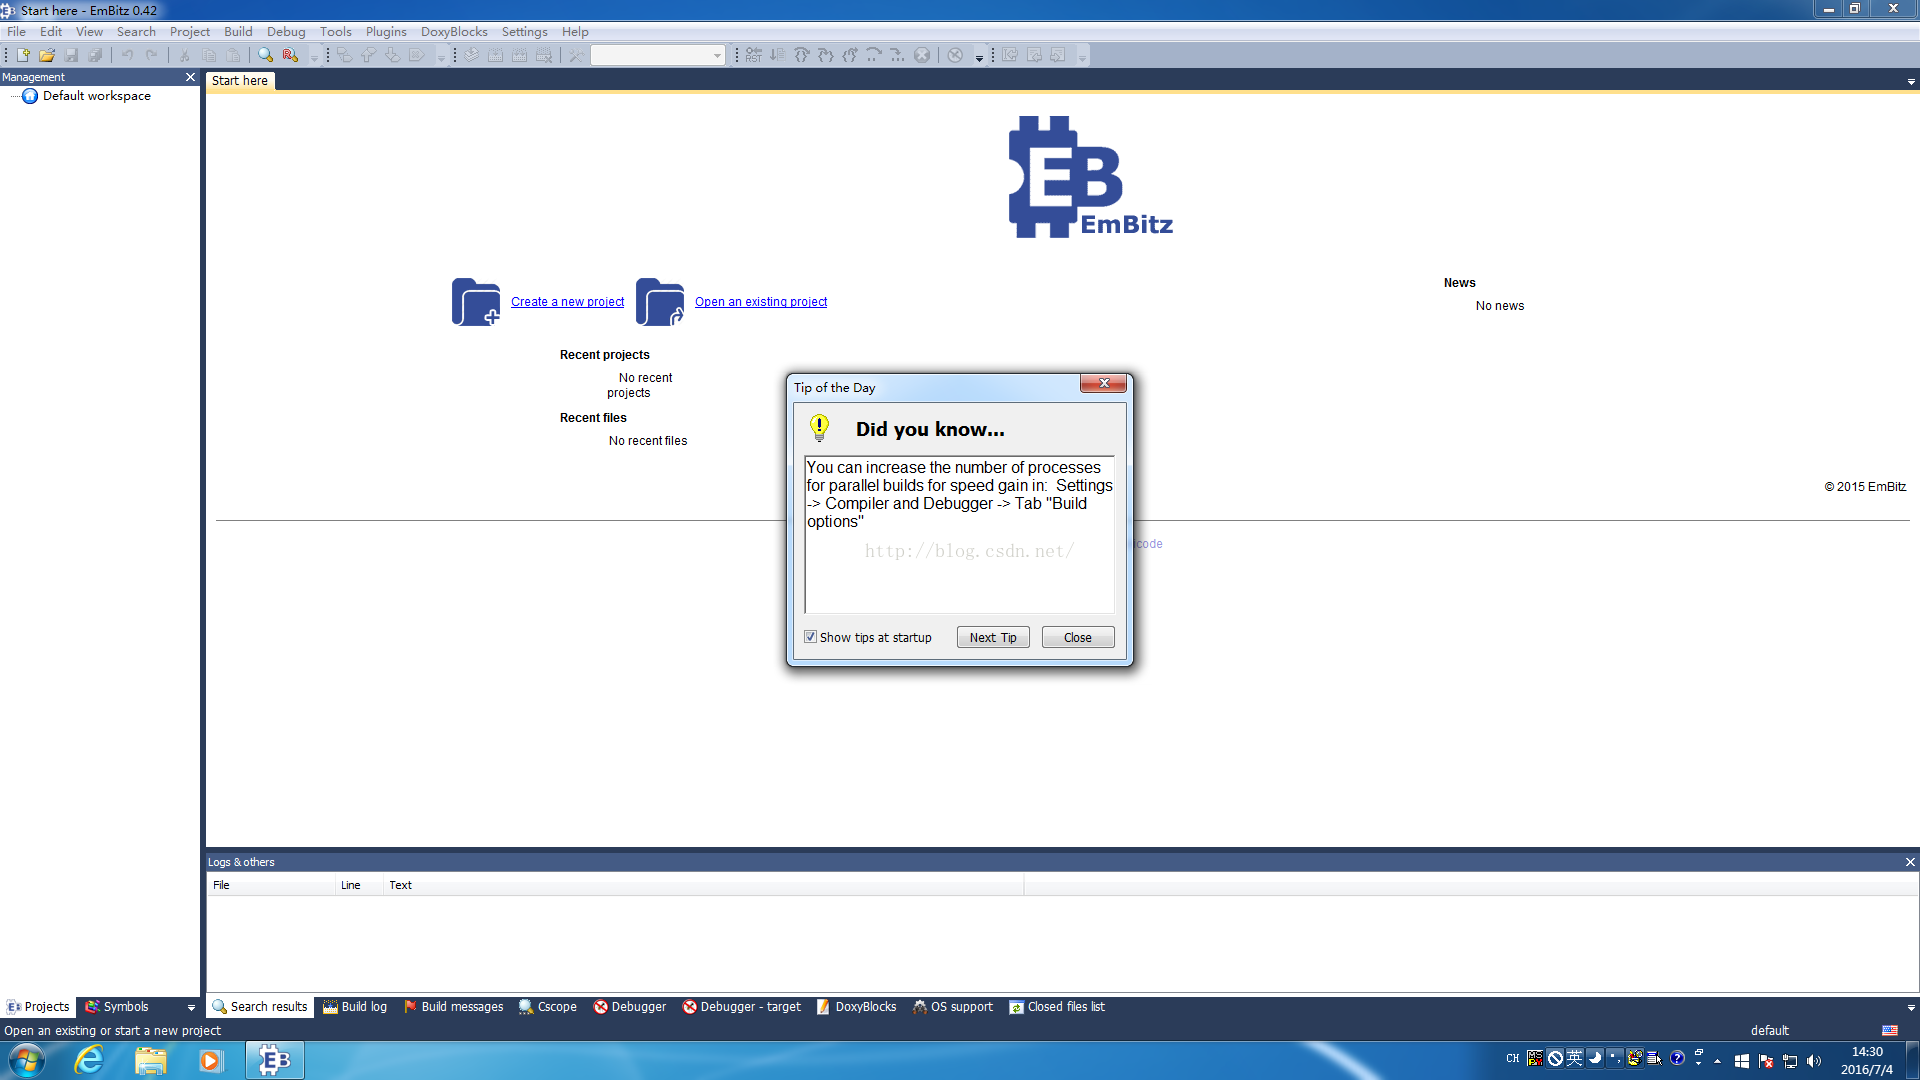Switch to the Symbols tab

click(117, 1007)
